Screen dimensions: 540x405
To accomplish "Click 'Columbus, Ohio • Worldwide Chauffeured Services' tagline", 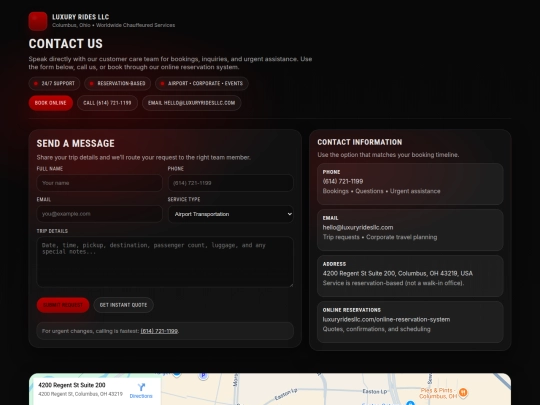I will point(114,25).
